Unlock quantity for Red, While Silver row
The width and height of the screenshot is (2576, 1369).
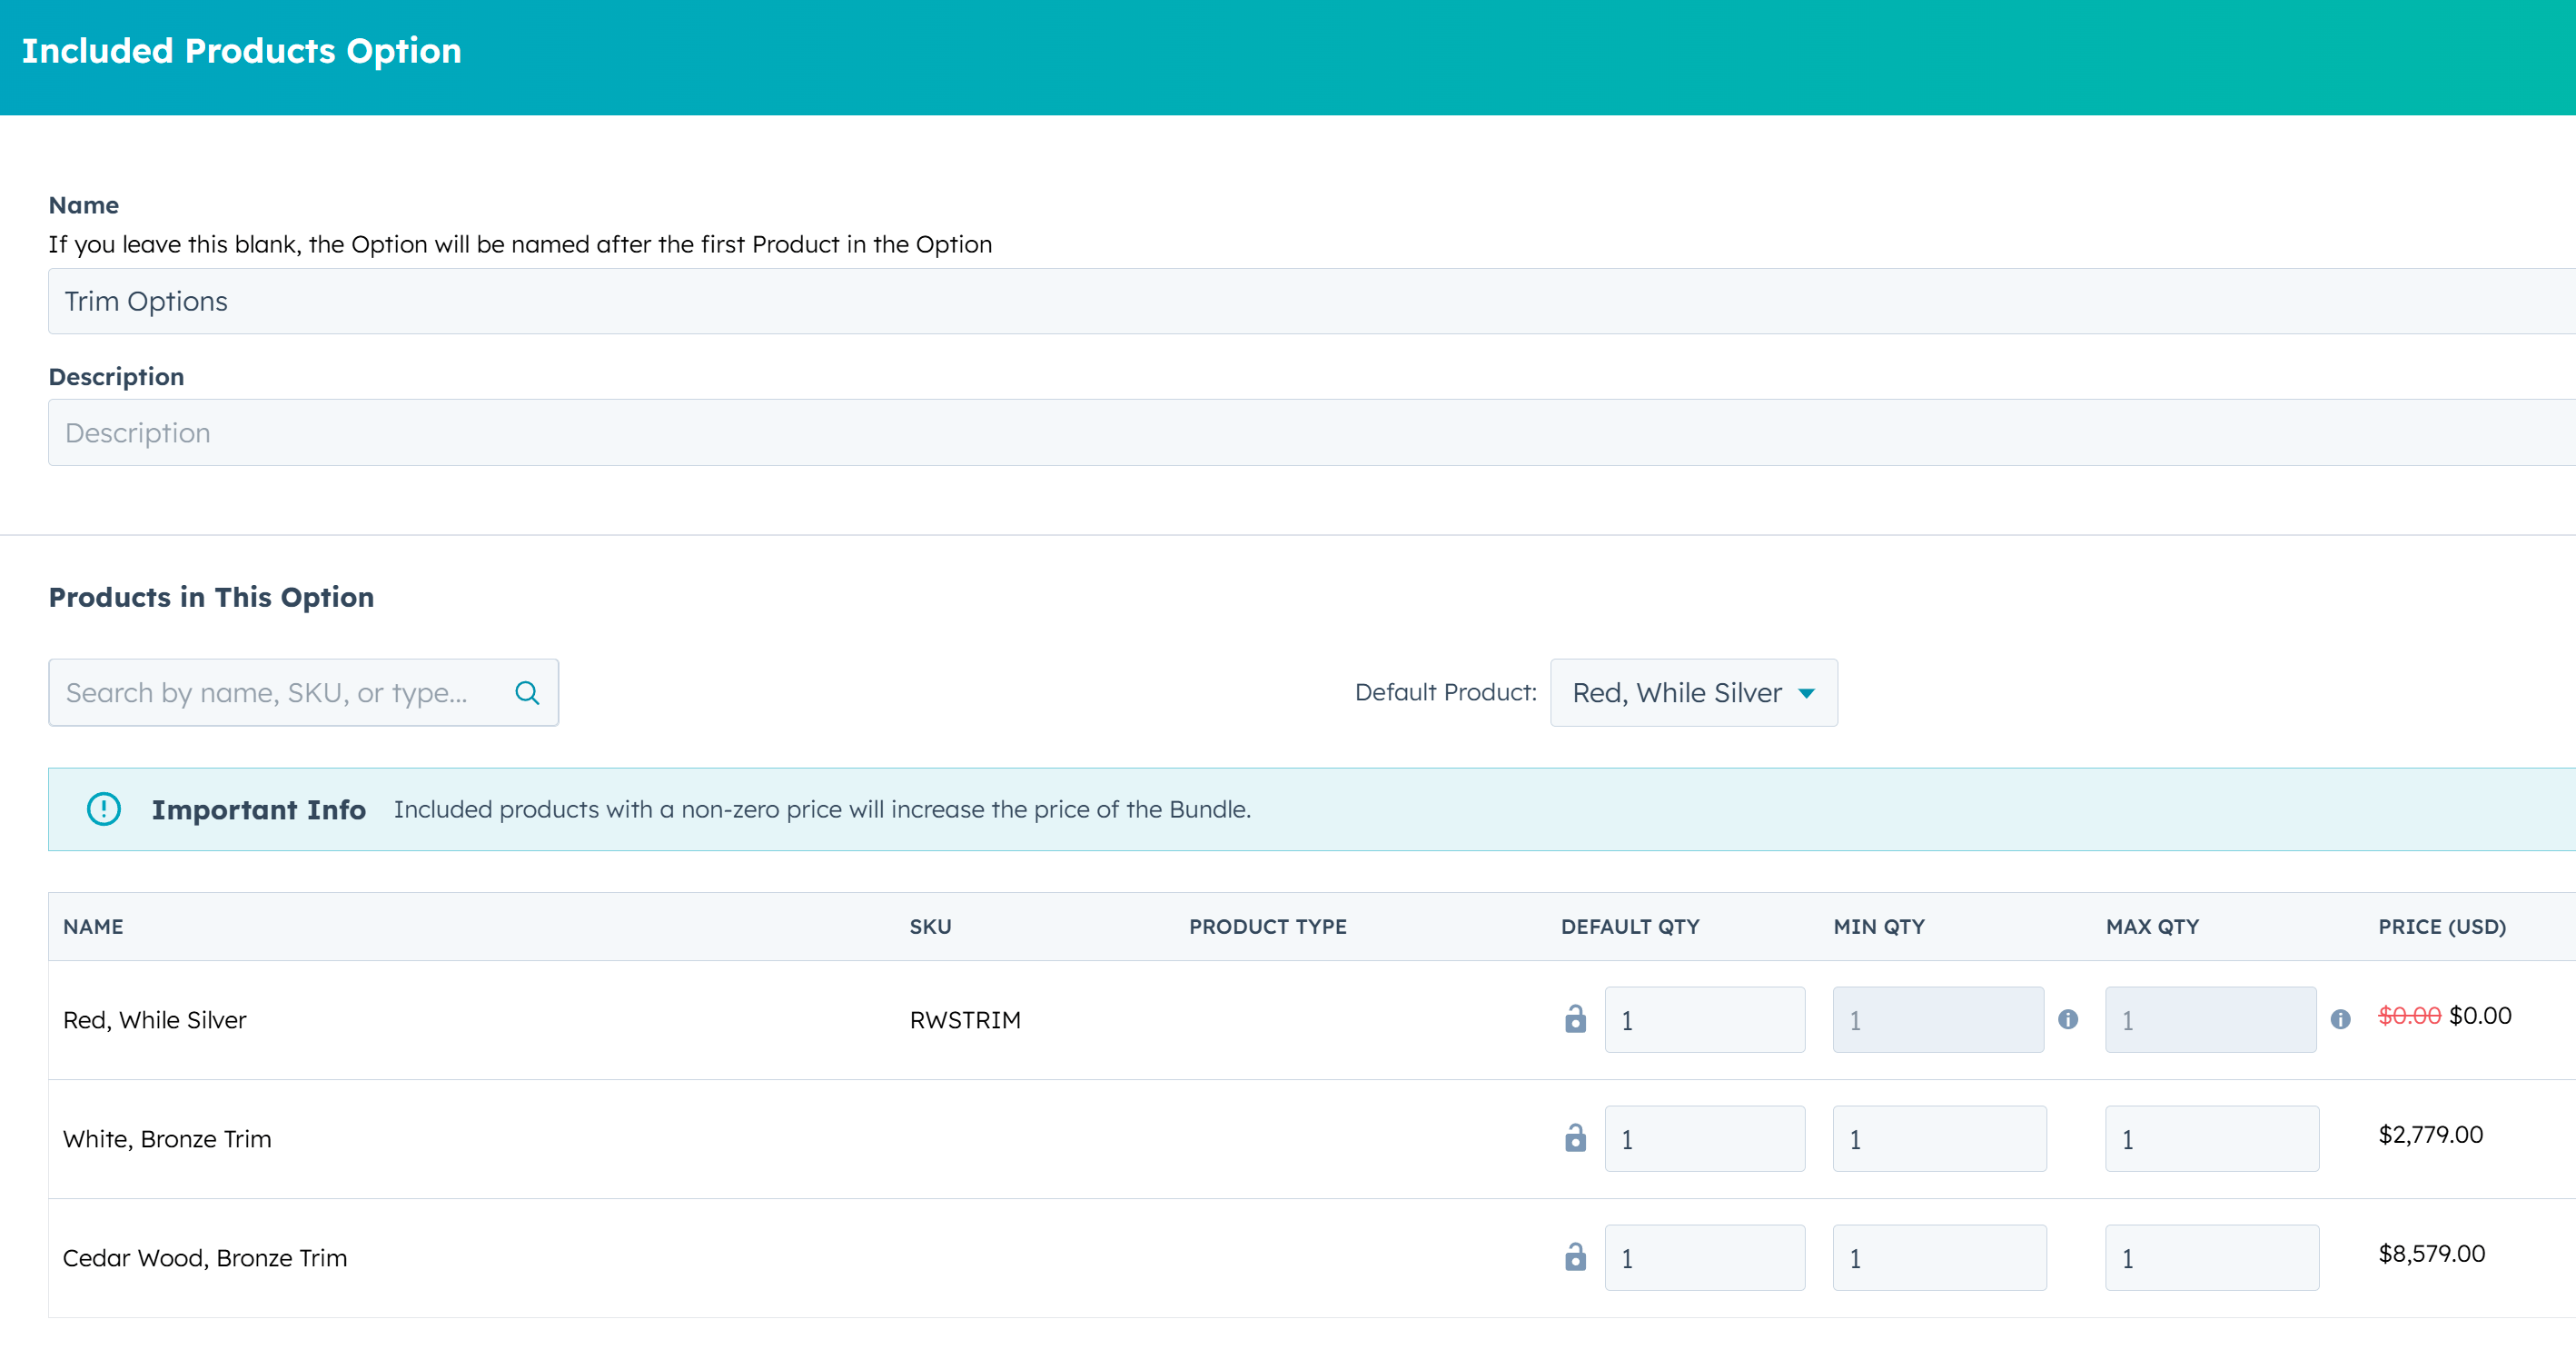1576,1019
